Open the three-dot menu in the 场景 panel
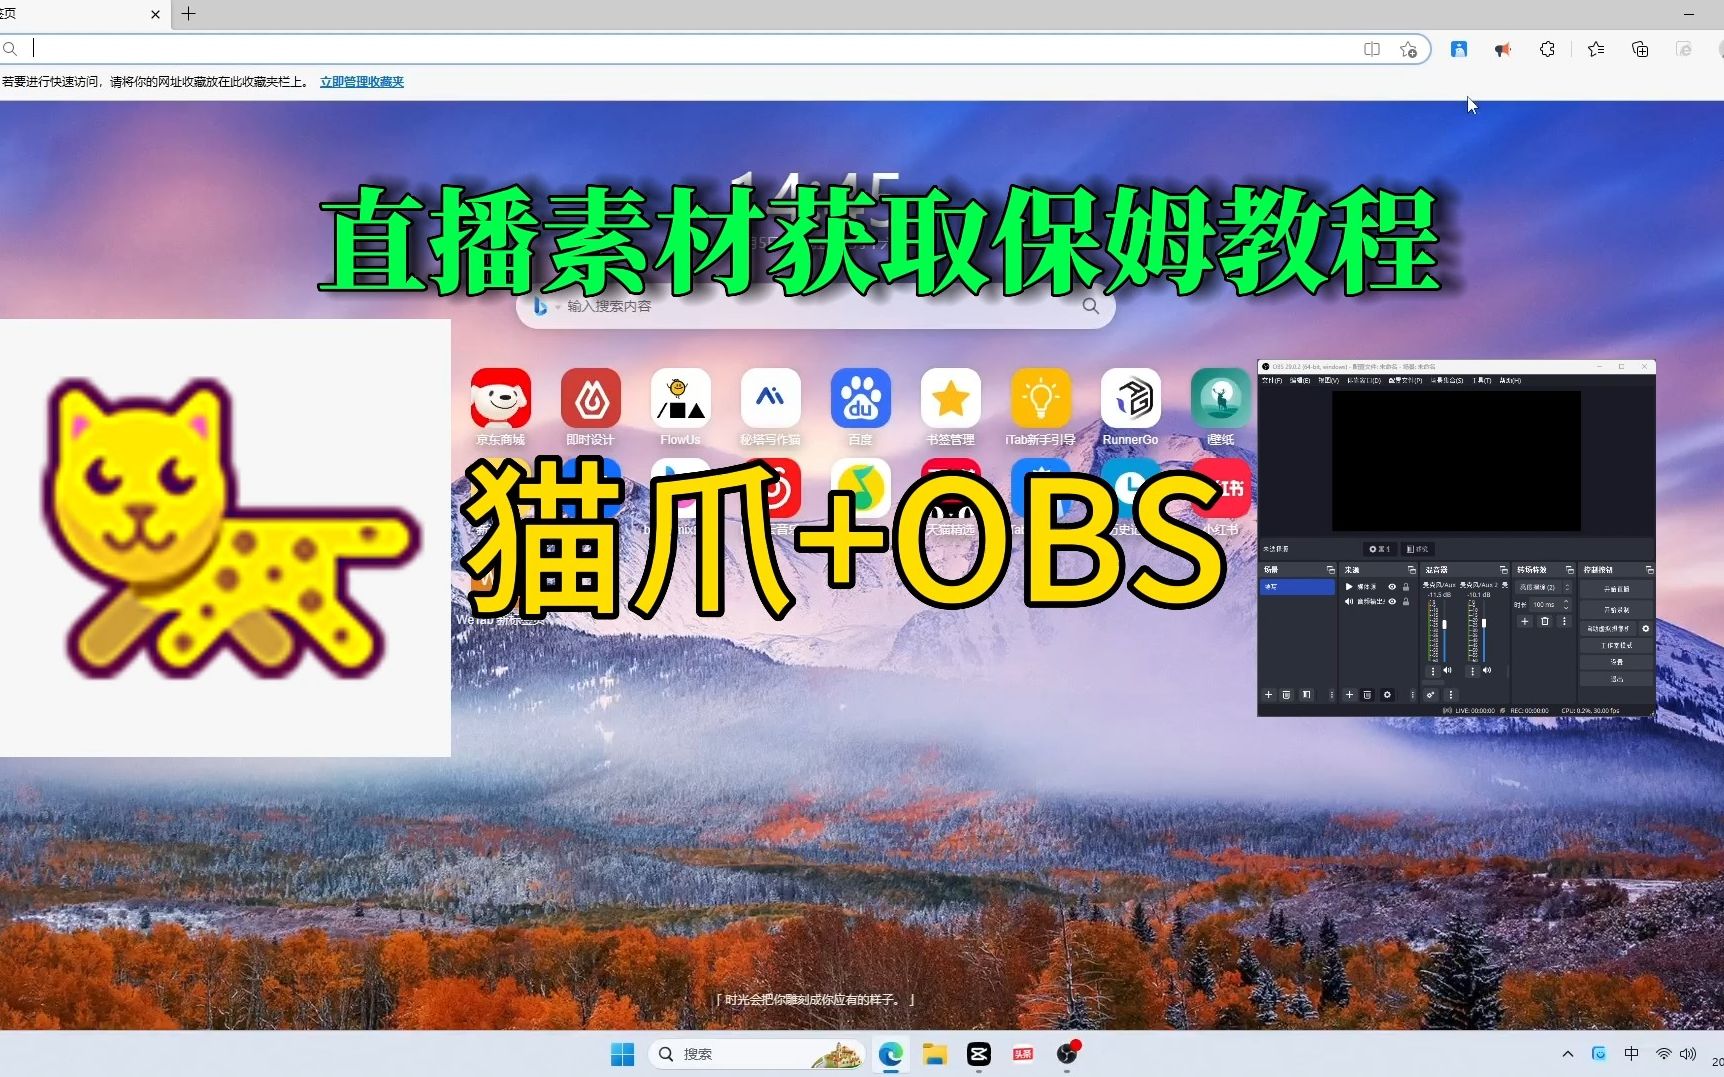 [1332, 695]
